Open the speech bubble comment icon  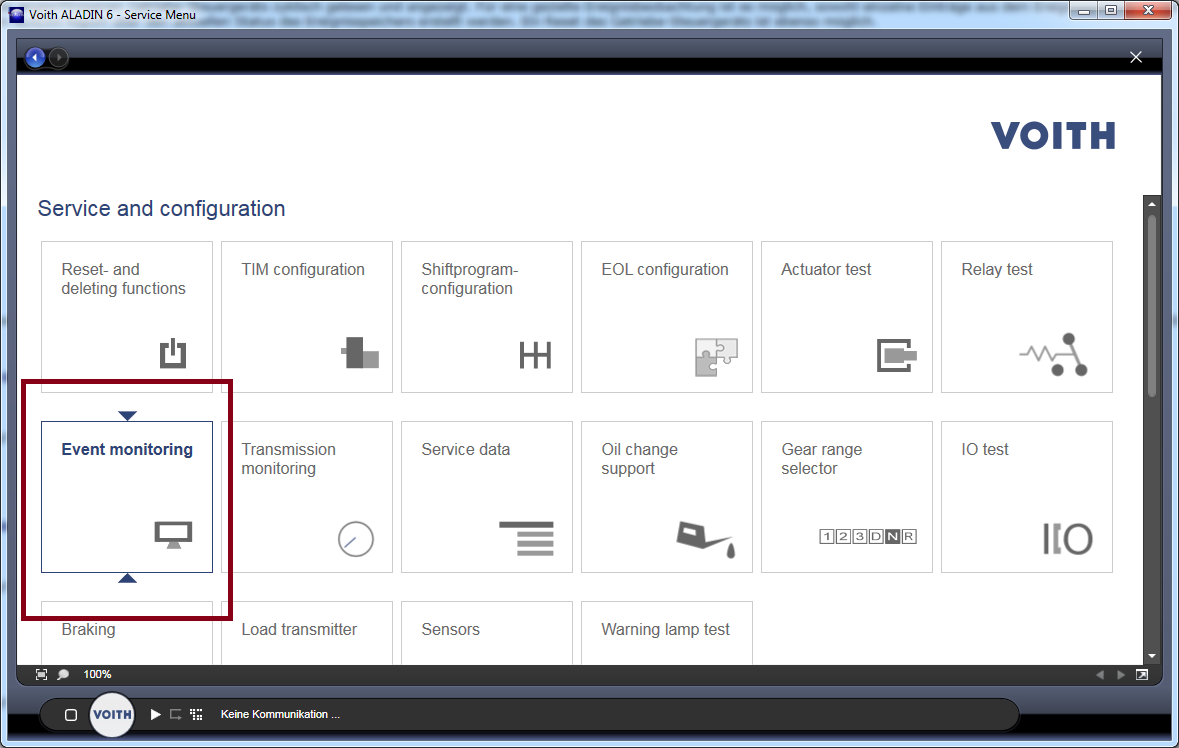pos(64,674)
